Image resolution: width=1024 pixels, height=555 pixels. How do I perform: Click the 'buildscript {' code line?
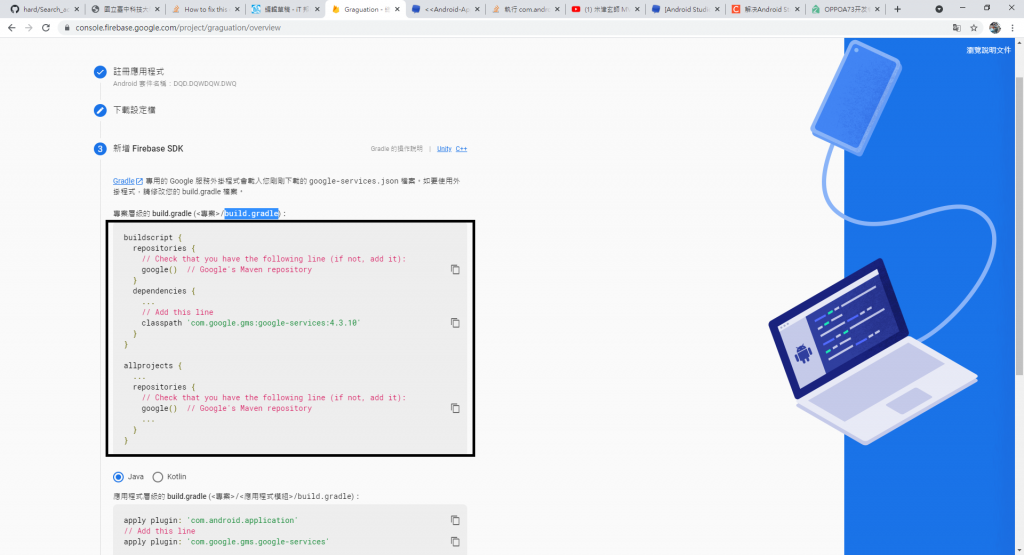coord(152,238)
